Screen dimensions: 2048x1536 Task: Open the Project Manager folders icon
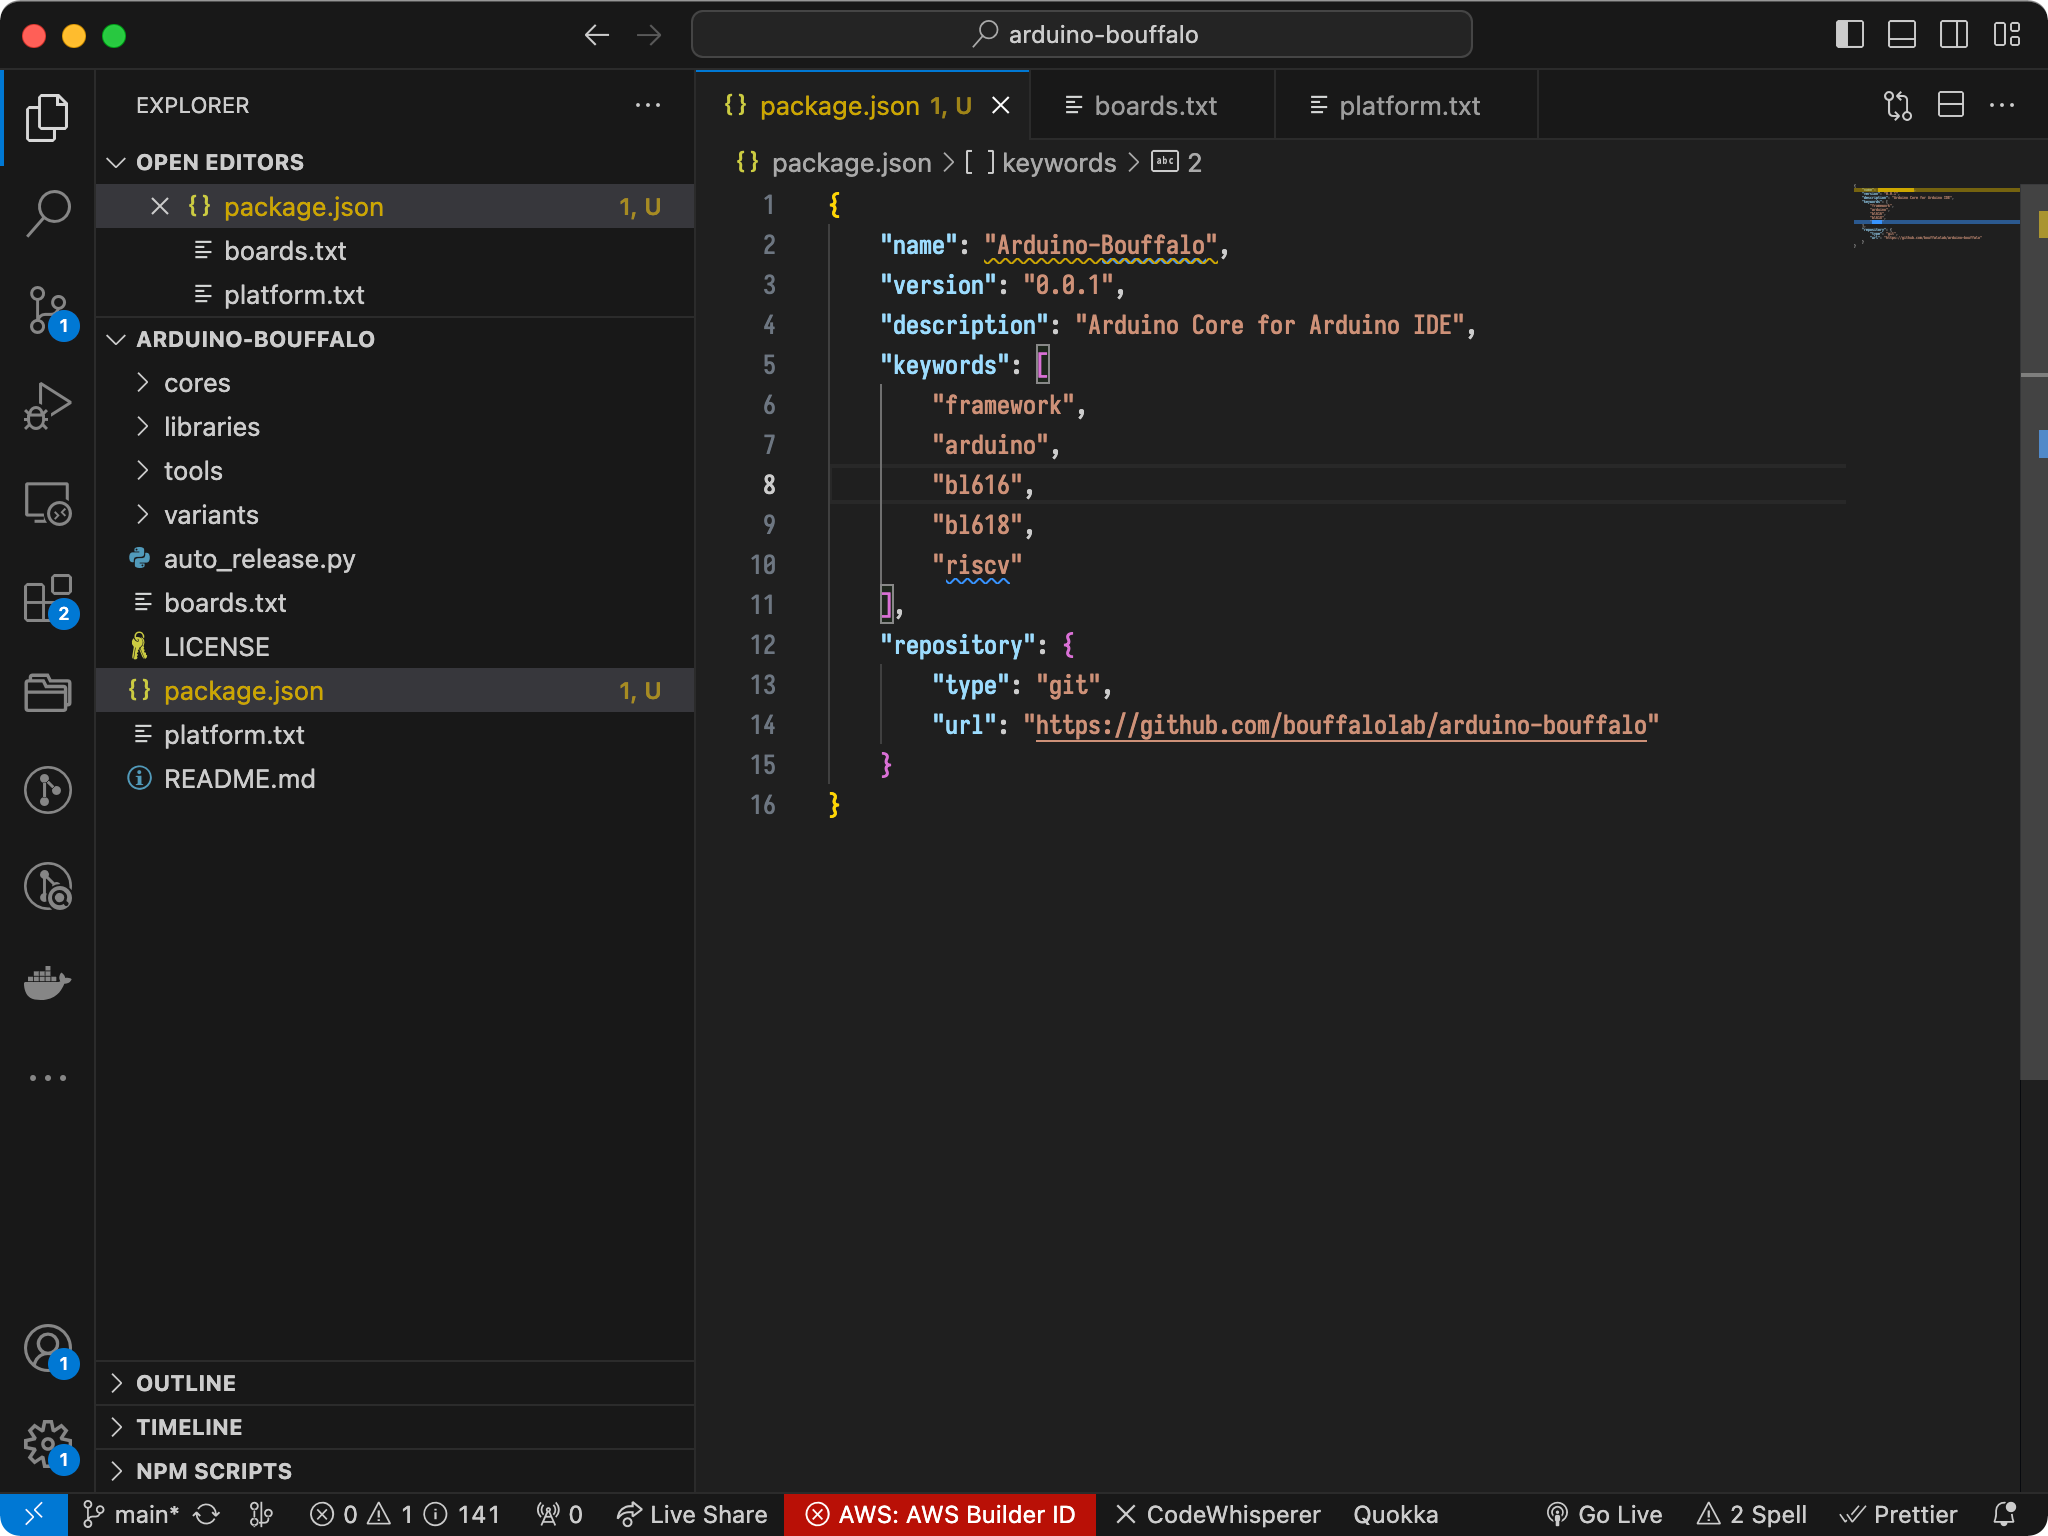point(47,692)
